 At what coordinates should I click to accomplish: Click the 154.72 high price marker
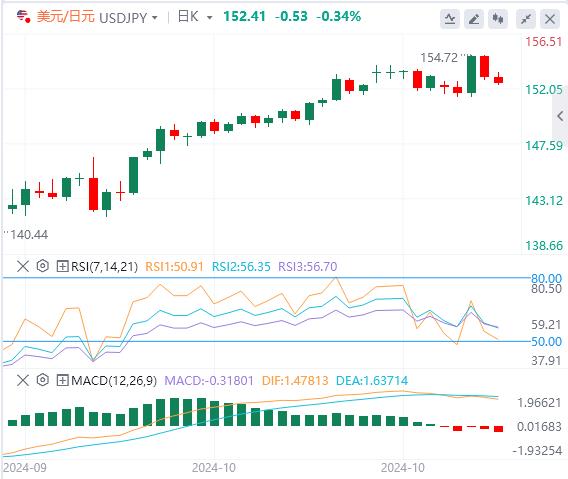pyautogui.click(x=439, y=58)
